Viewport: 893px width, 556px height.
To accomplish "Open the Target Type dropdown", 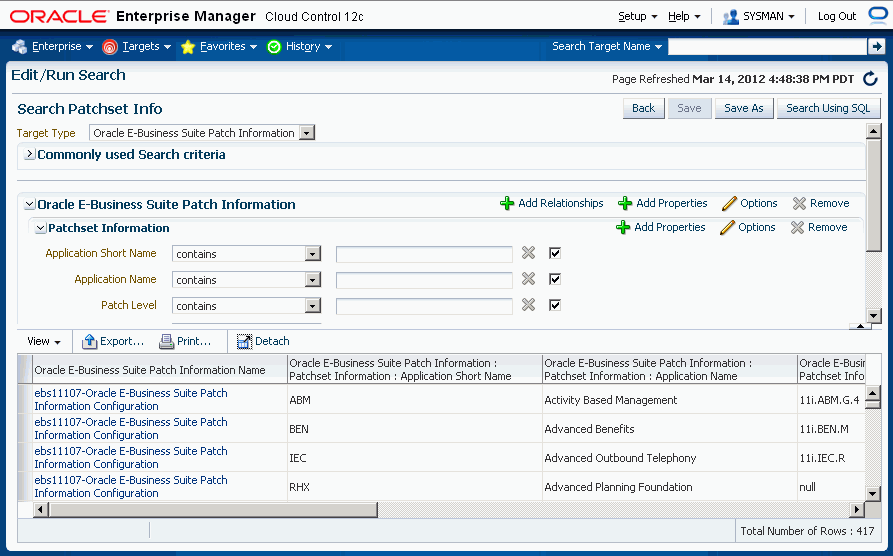I will [306, 133].
